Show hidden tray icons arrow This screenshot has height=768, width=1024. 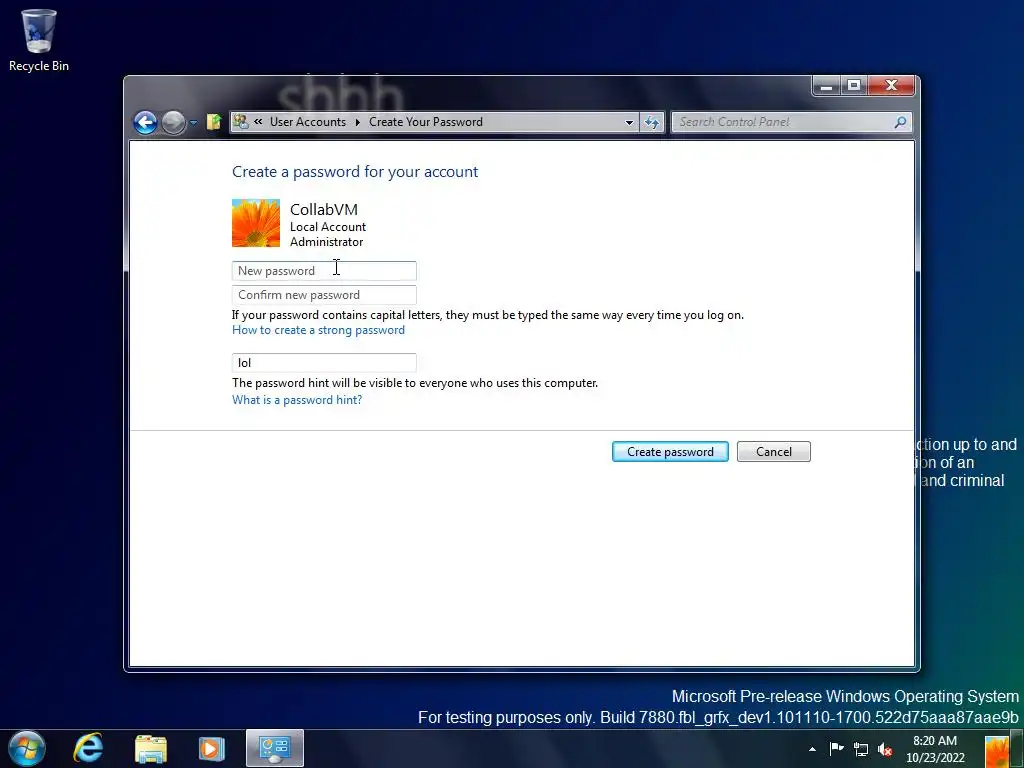pos(812,749)
